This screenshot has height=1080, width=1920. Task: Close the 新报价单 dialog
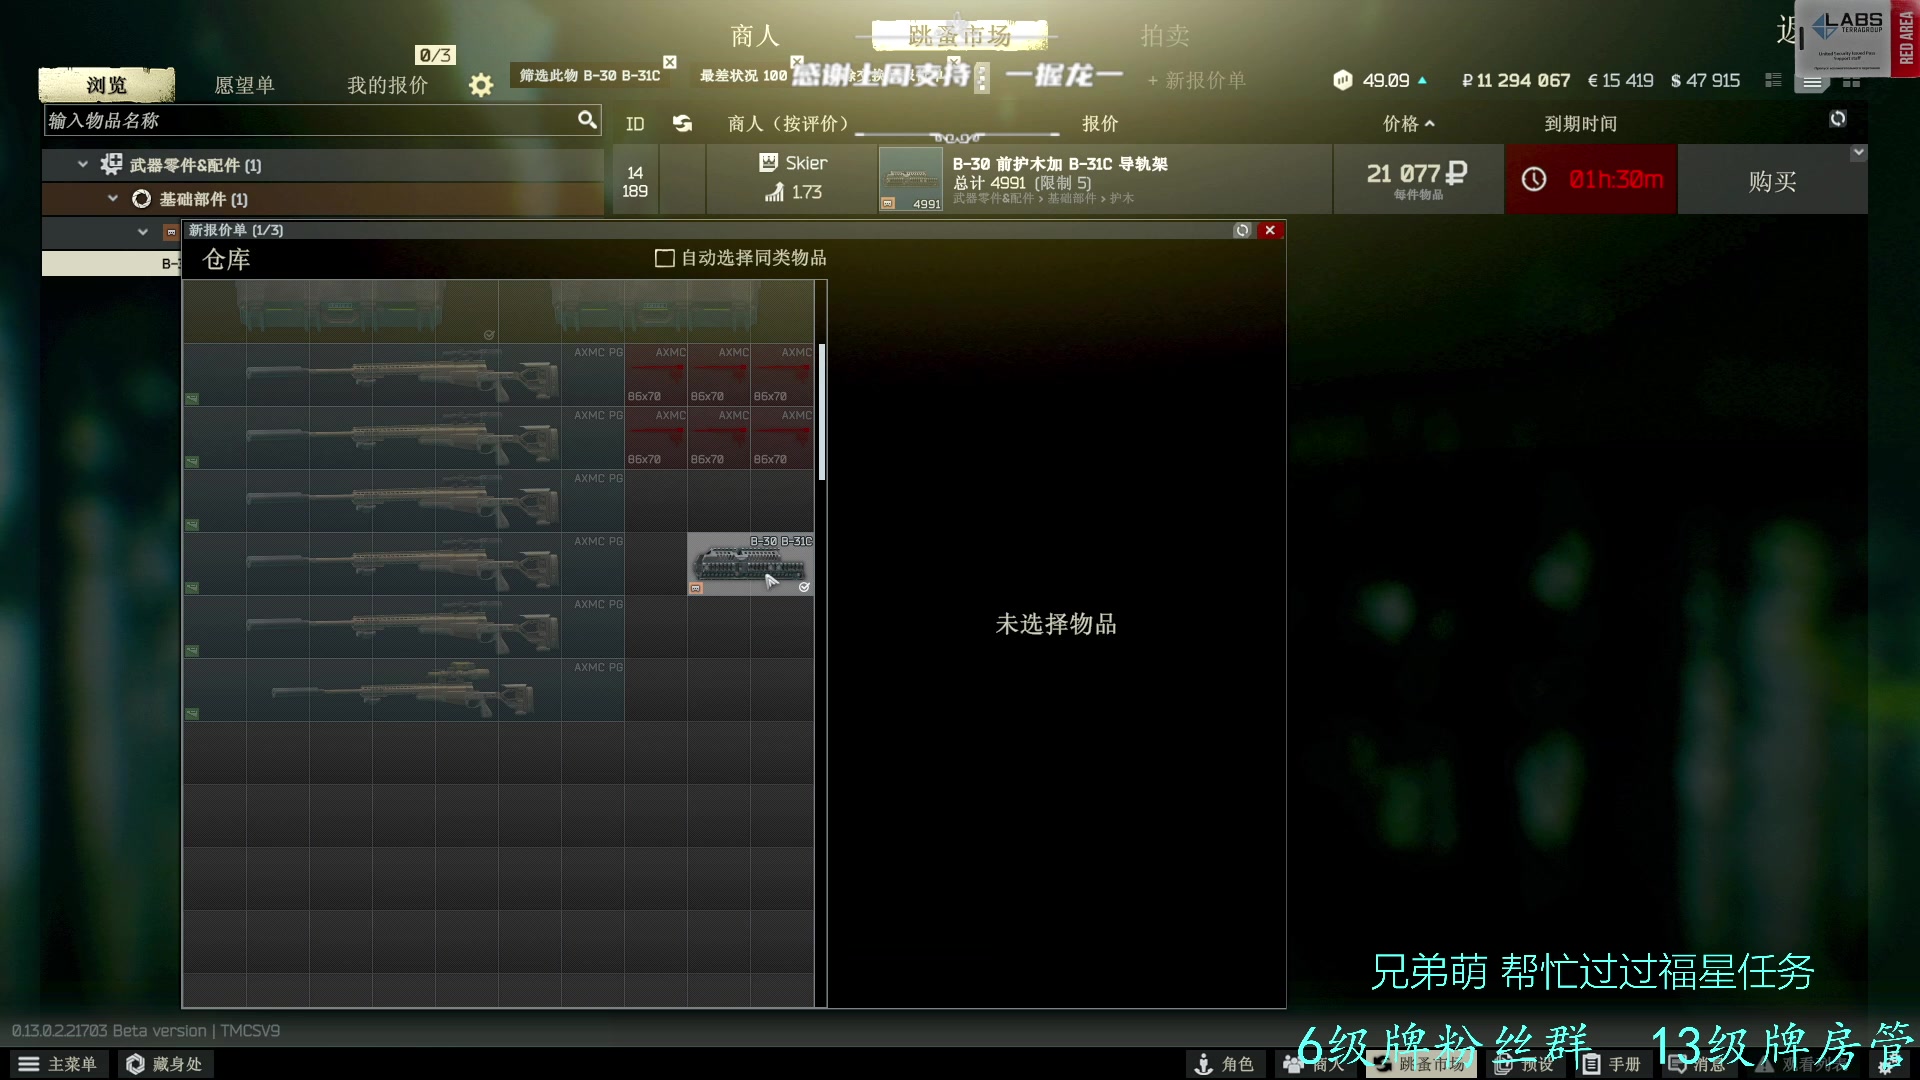(1270, 230)
